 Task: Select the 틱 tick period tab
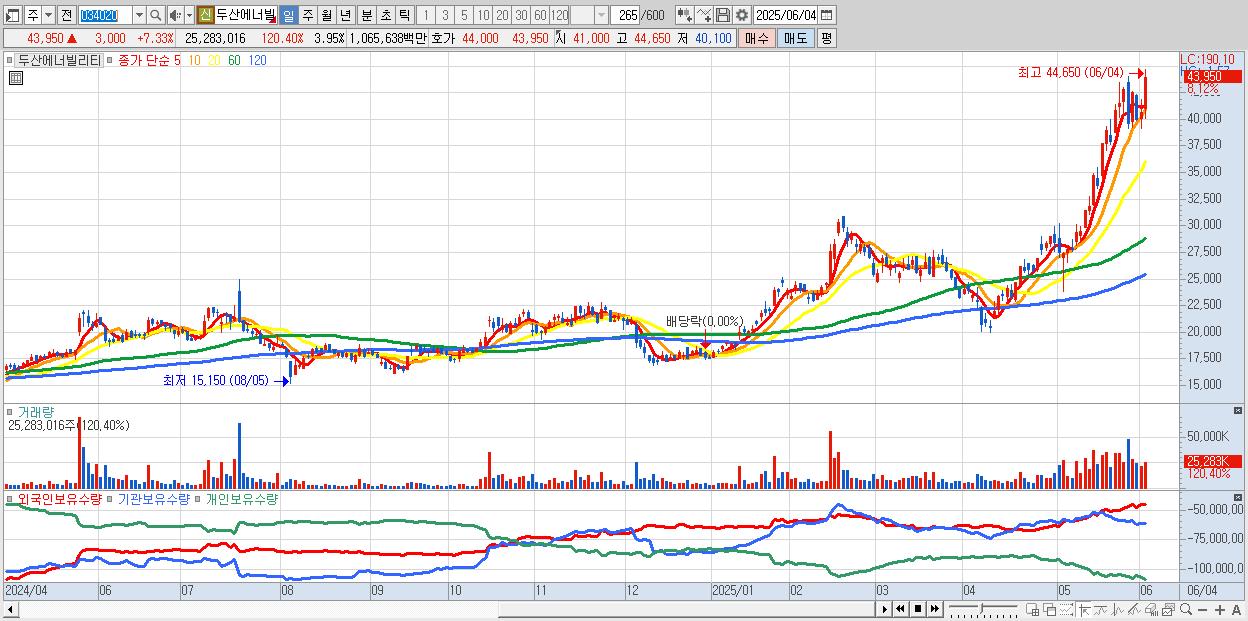[x=404, y=15]
